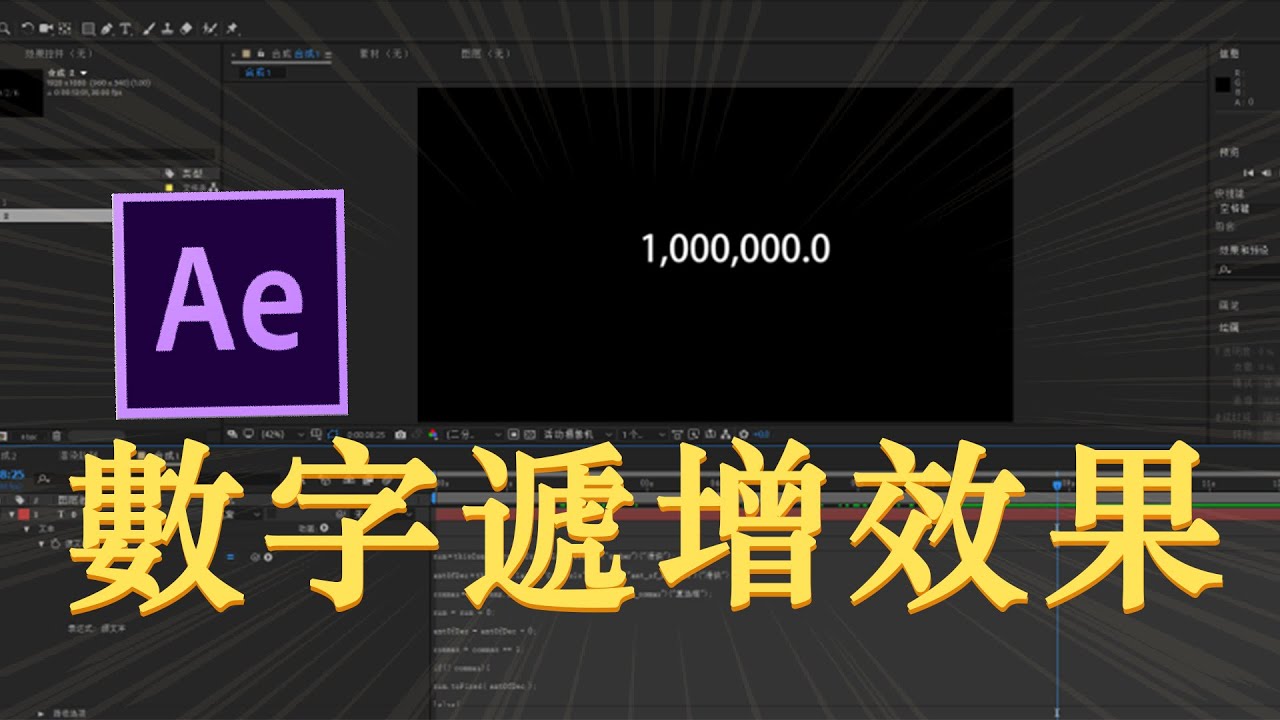Open the 信息 panel header

[x=1229, y=54]
